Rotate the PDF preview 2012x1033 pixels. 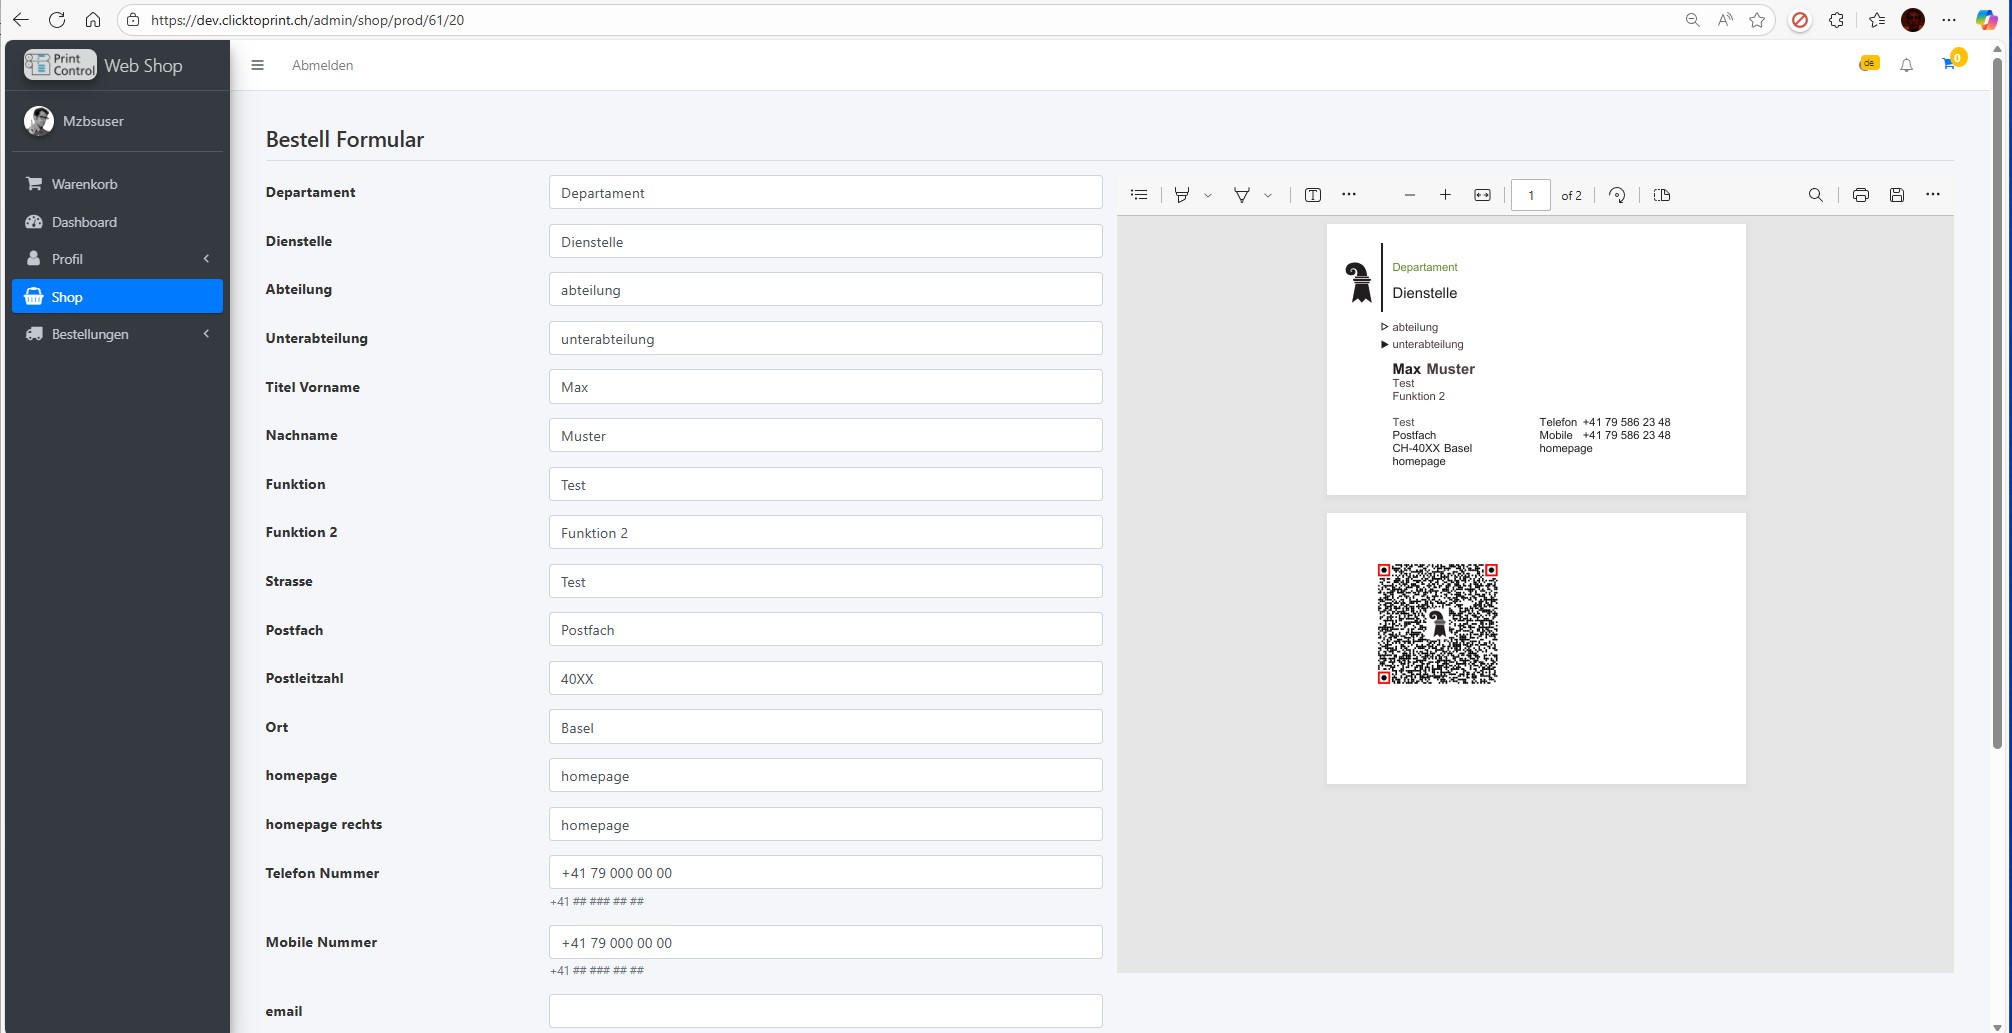click(1617, 195)
